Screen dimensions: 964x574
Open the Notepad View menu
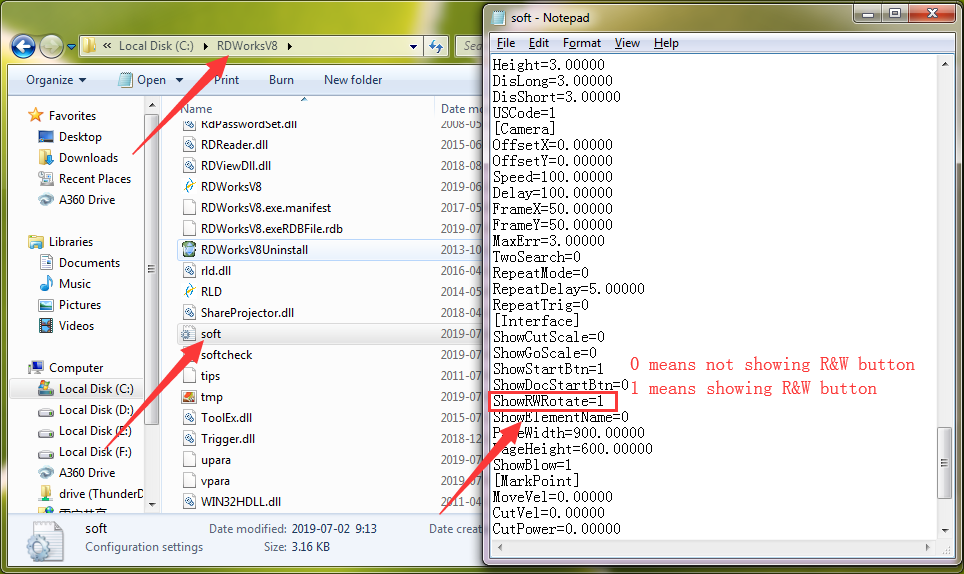627,43
